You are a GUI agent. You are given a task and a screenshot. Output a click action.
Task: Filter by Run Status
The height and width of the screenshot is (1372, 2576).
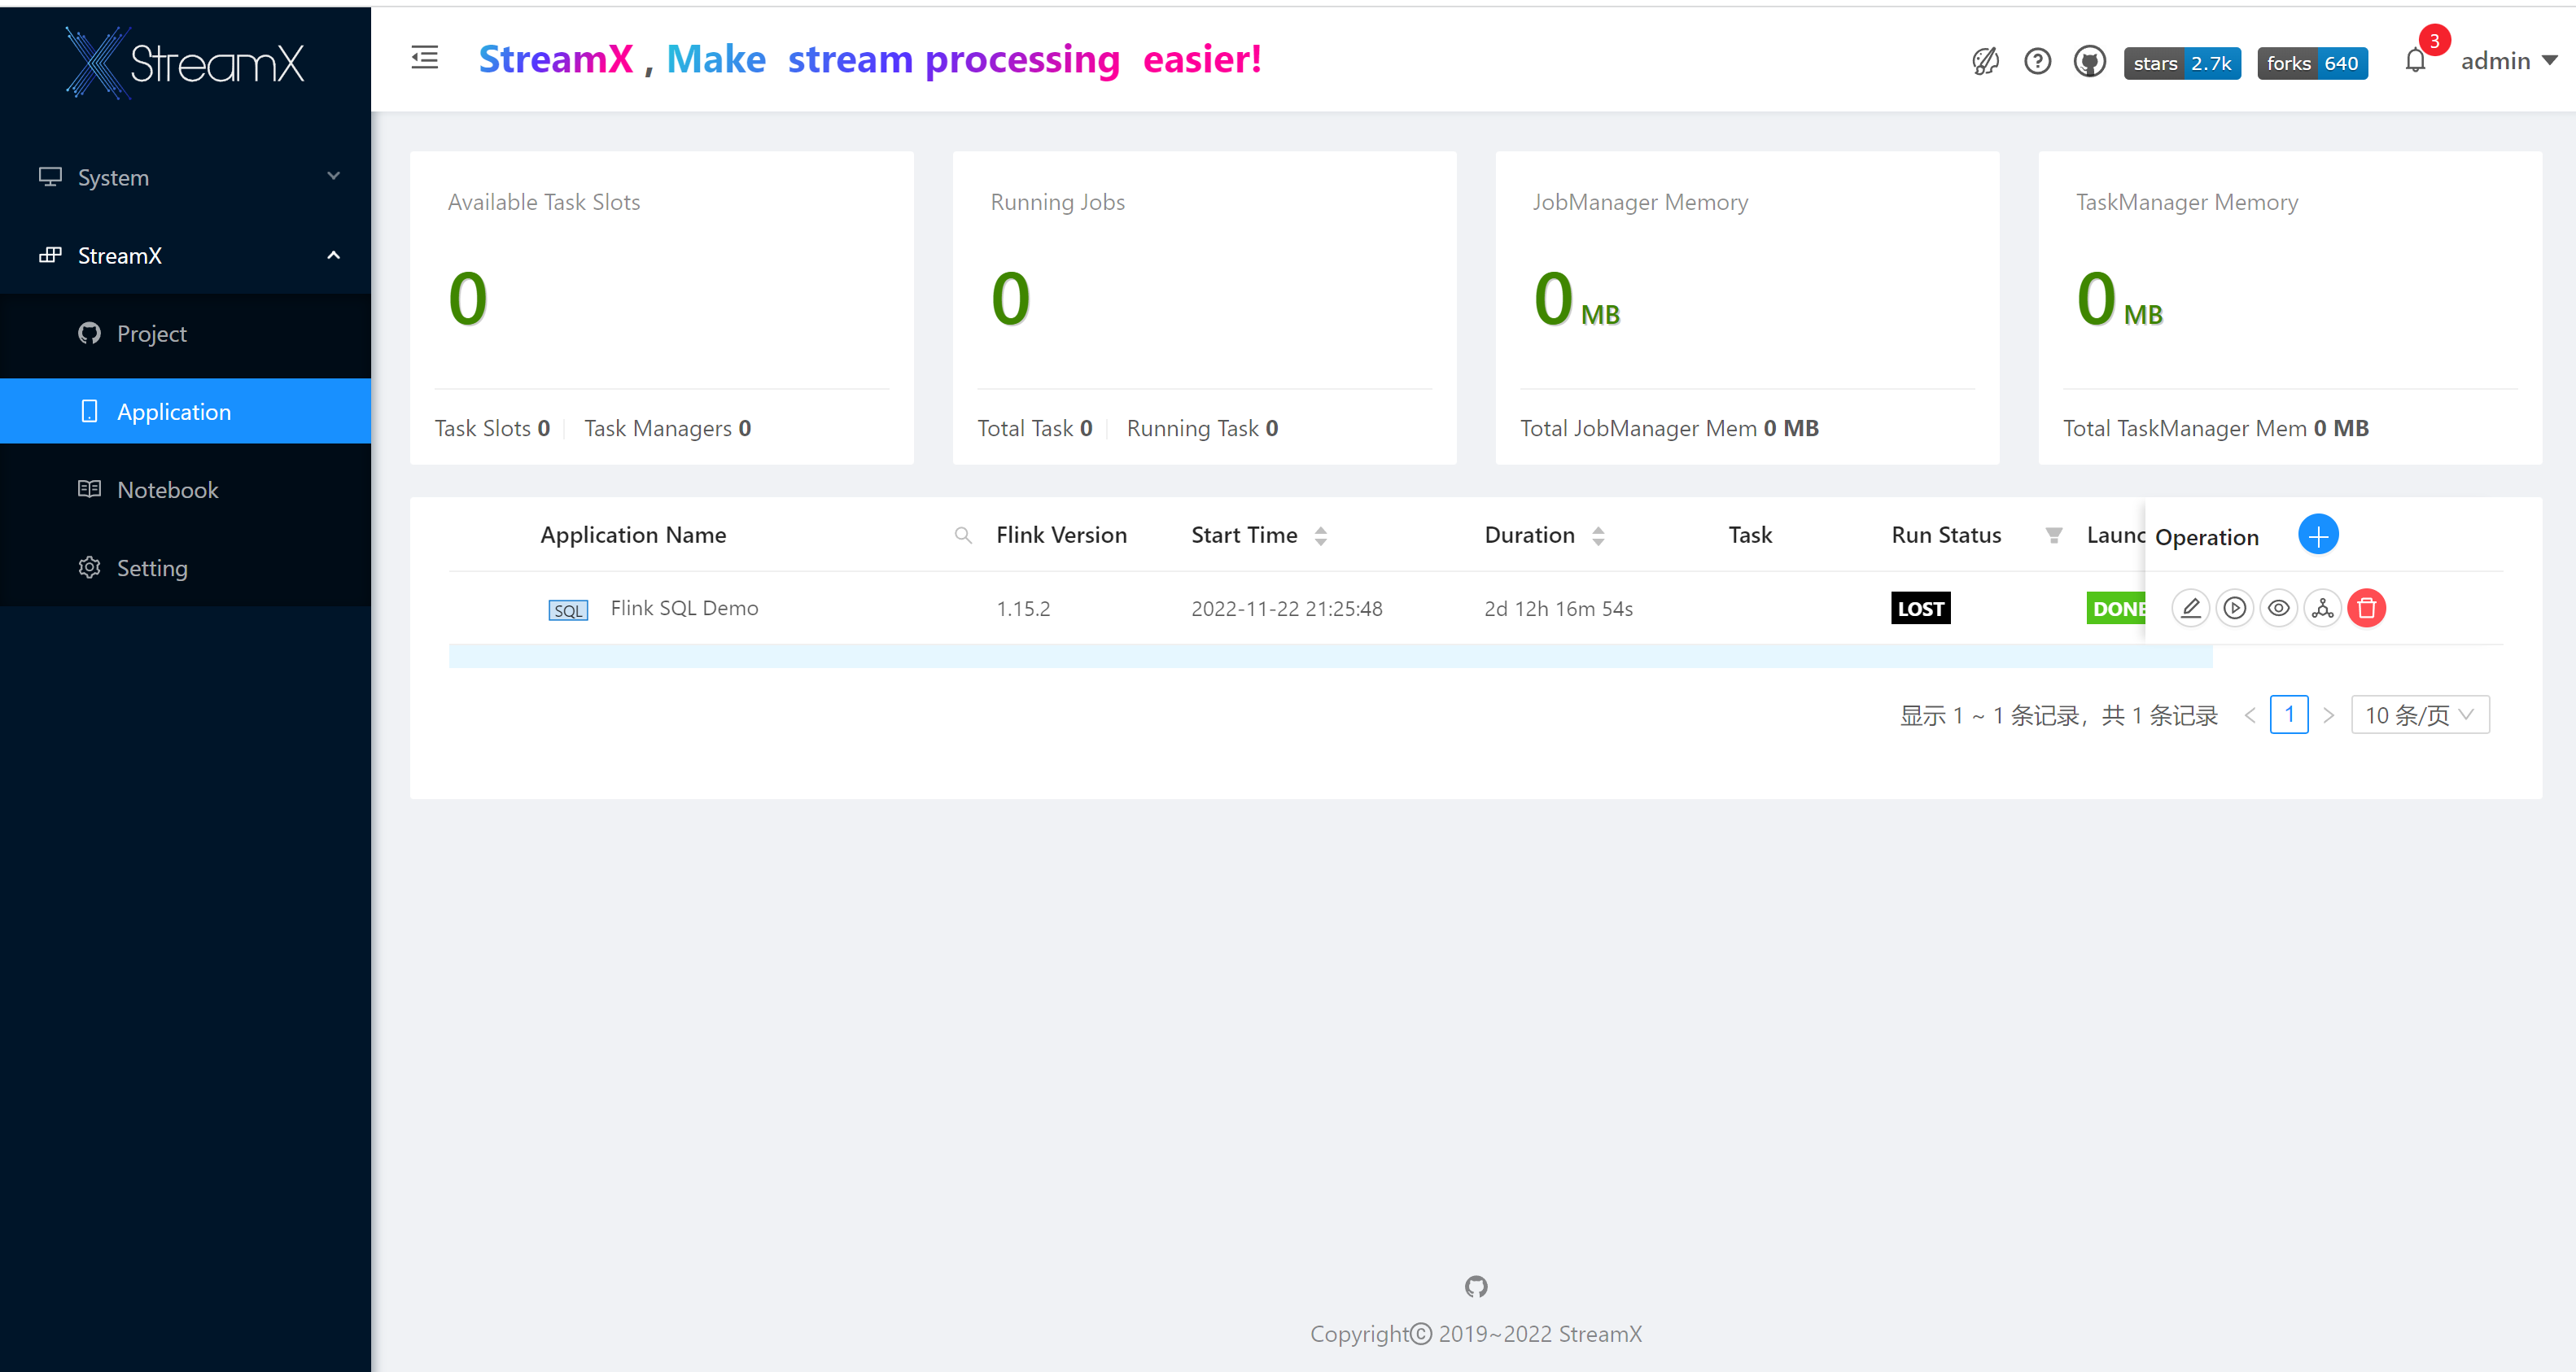pyautogui.click(x=2053, y=535)
